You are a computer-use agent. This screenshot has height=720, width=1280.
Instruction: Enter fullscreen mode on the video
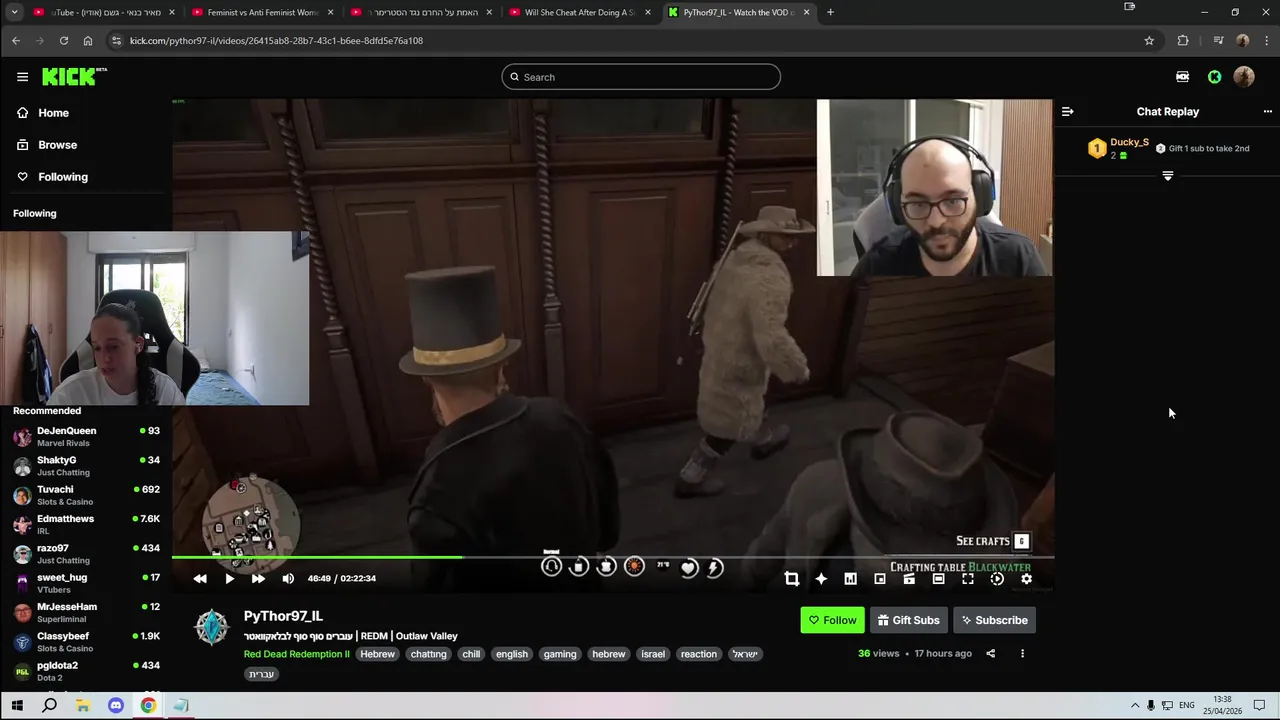(968, 579)
